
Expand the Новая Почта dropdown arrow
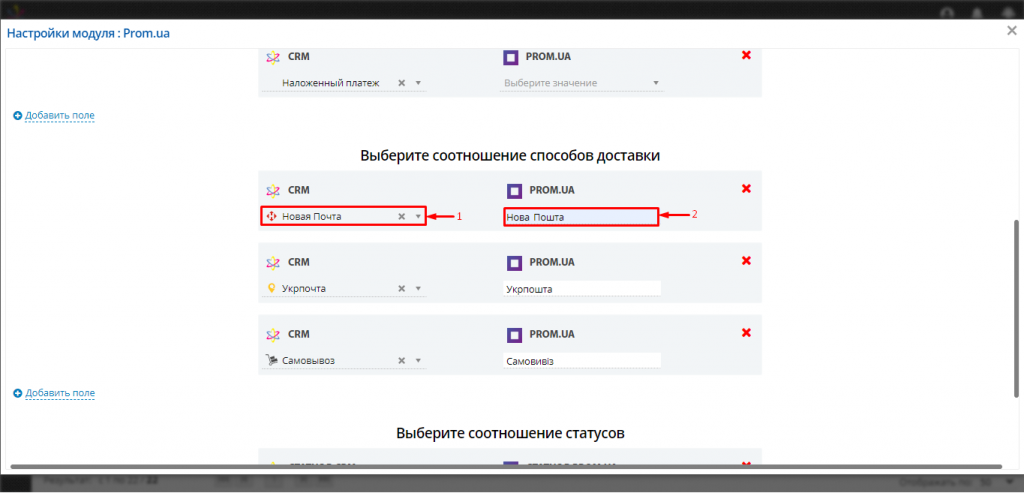418,216
